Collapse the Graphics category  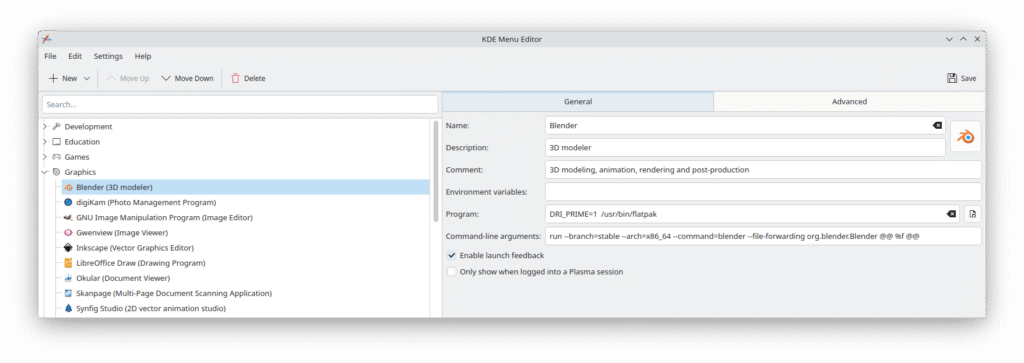click(x=45, y=172)
